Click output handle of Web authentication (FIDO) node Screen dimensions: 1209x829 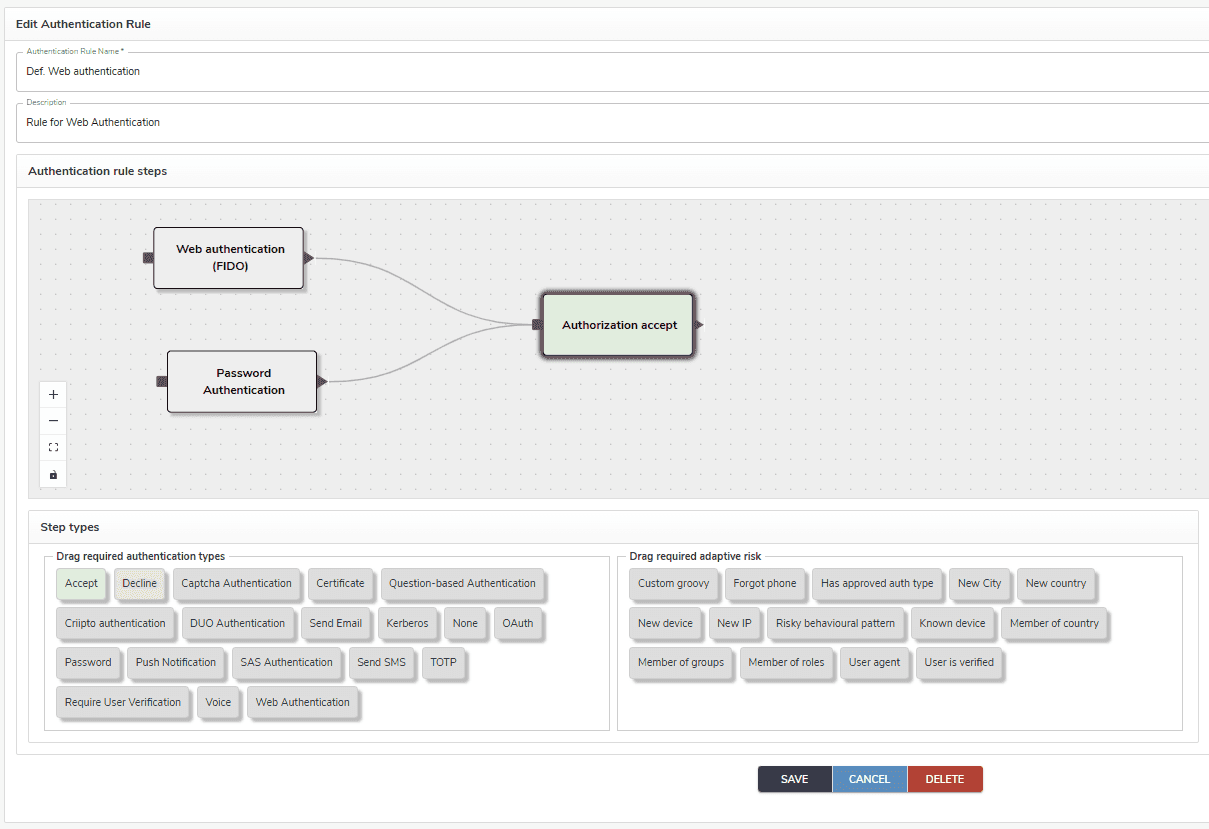point(309,258)
